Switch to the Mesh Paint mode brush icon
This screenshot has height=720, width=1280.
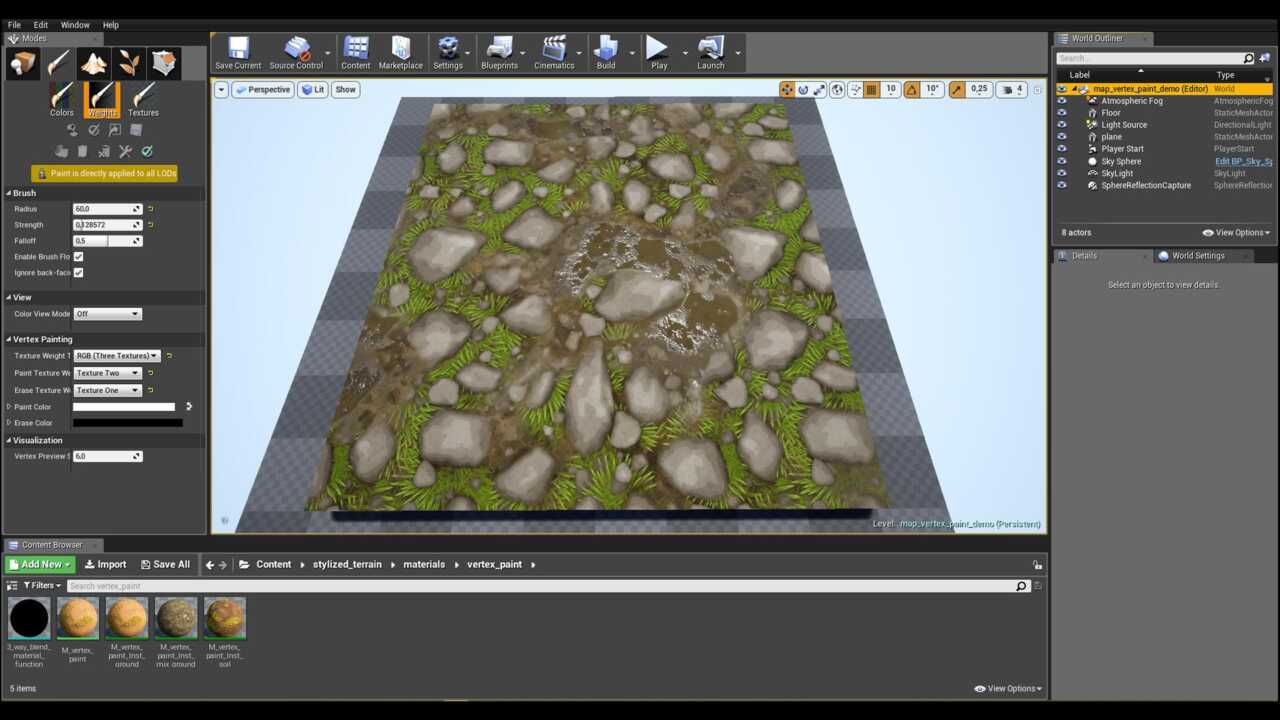58,63
